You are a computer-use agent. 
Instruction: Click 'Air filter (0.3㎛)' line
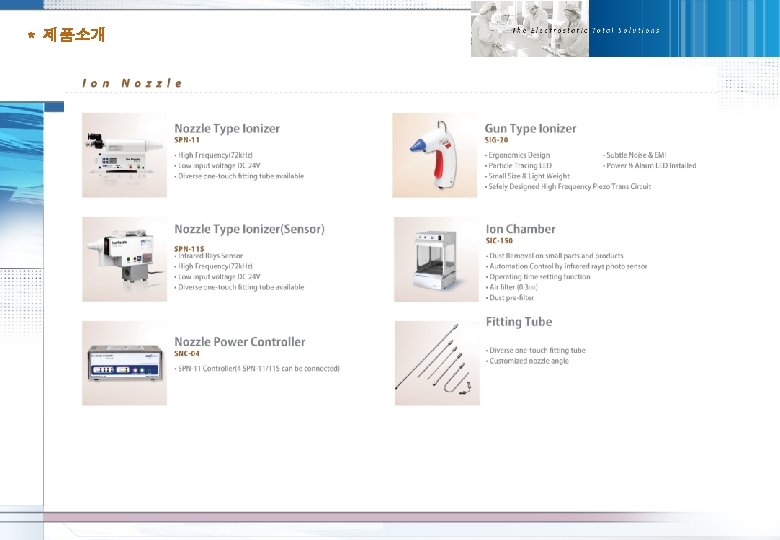[x=512, y=287]
